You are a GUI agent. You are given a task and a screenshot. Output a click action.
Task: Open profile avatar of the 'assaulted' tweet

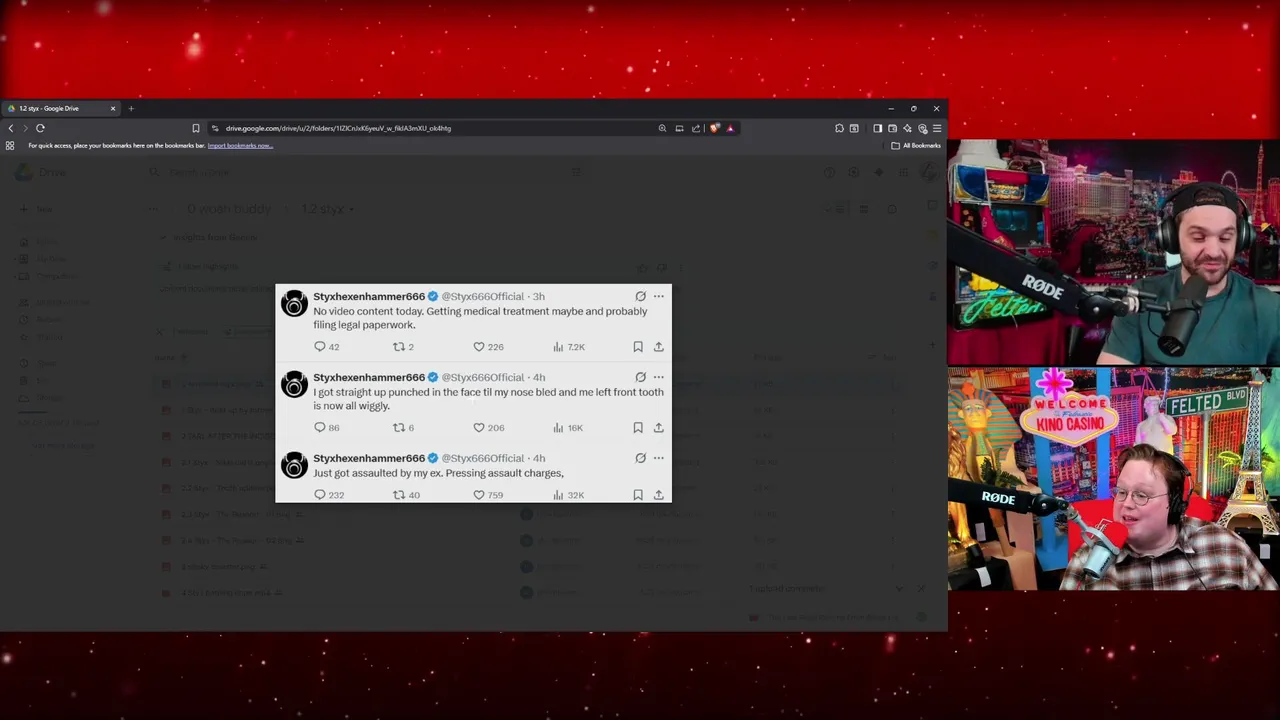(294, 466)
